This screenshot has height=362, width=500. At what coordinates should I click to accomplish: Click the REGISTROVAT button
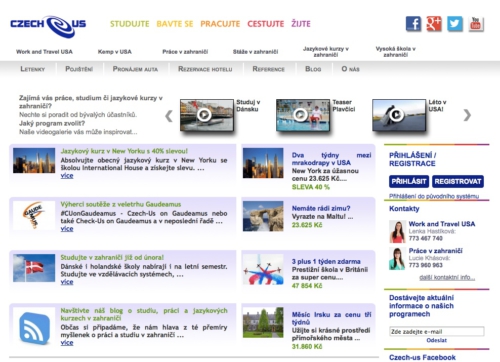coord(458,181)
